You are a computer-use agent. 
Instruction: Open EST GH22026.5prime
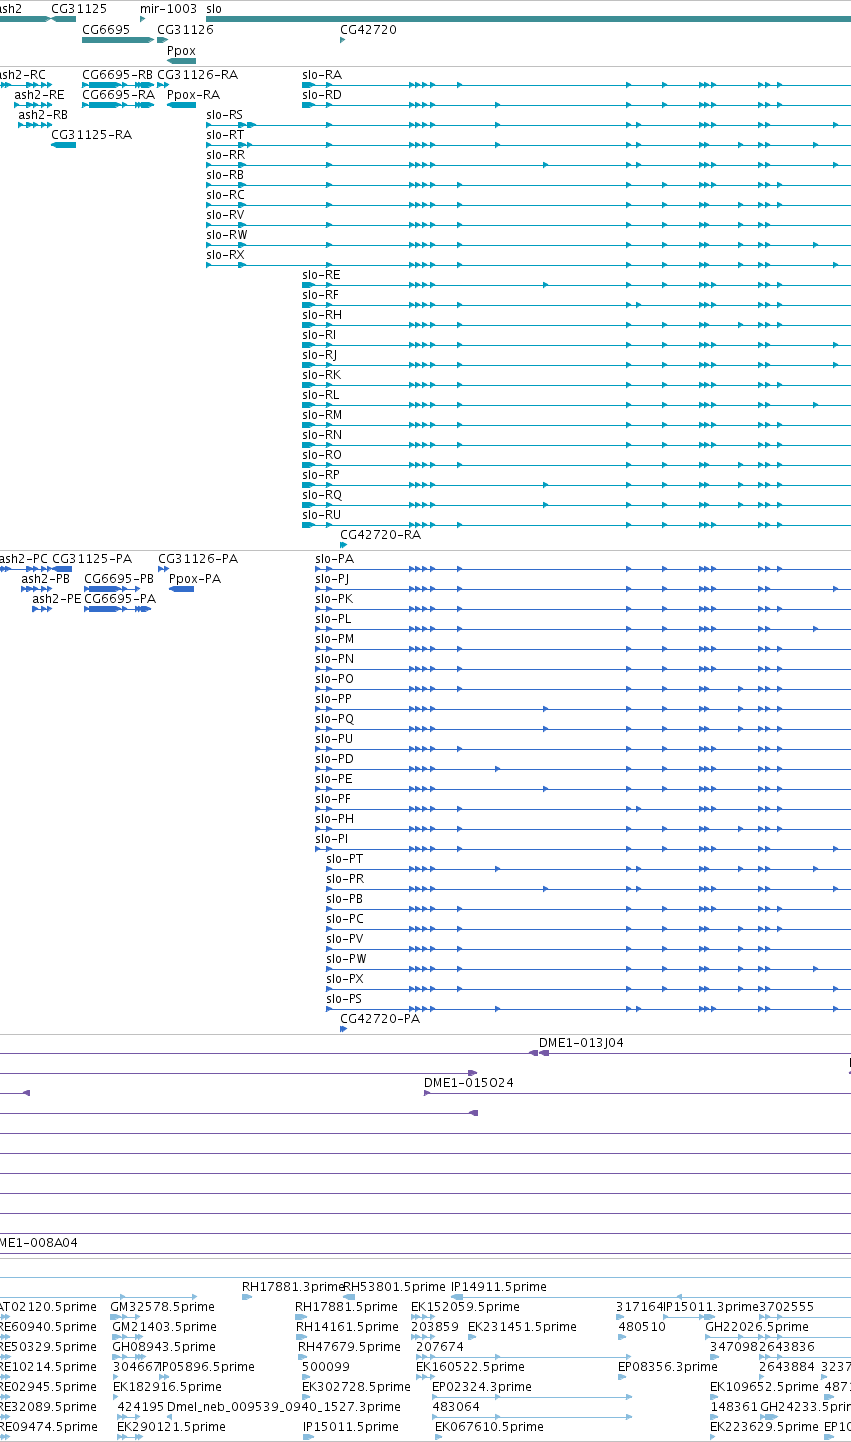[757, 1327]
